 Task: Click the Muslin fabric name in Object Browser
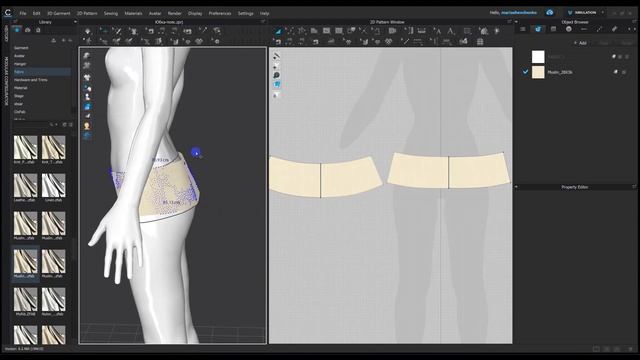[560, 72]
